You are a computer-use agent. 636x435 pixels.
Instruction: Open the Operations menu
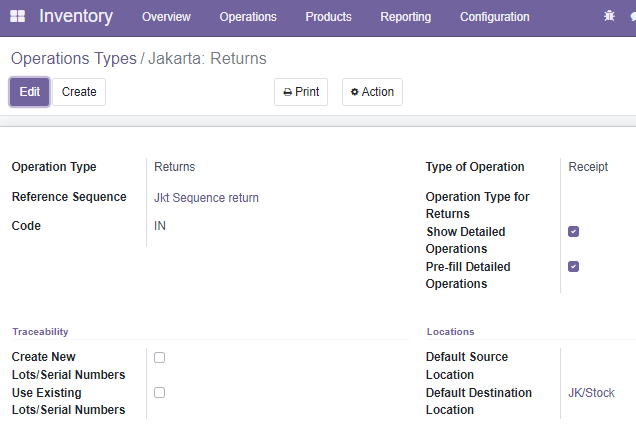248,17
